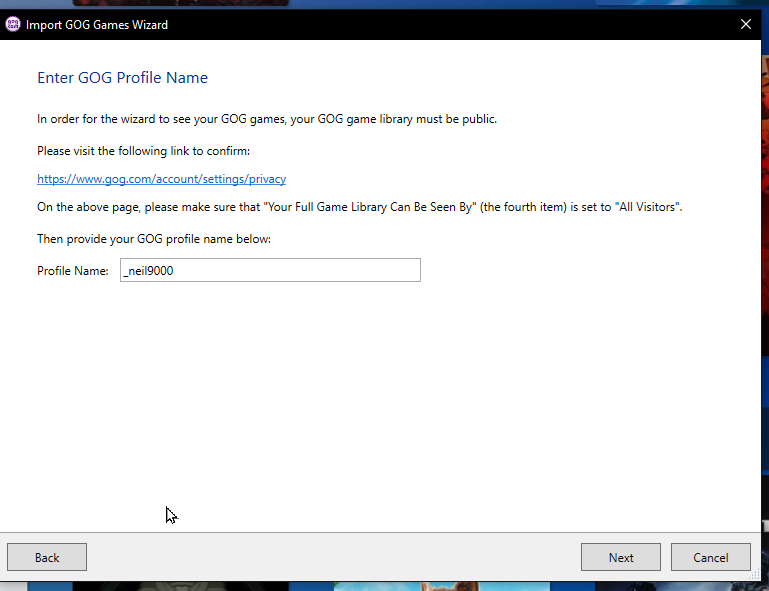The height and width of the screenshot is (591, 769).
Task: Click 'Then provide your GOG profile name below:' text
Action: pyautogui.click(x=154, y=239)
